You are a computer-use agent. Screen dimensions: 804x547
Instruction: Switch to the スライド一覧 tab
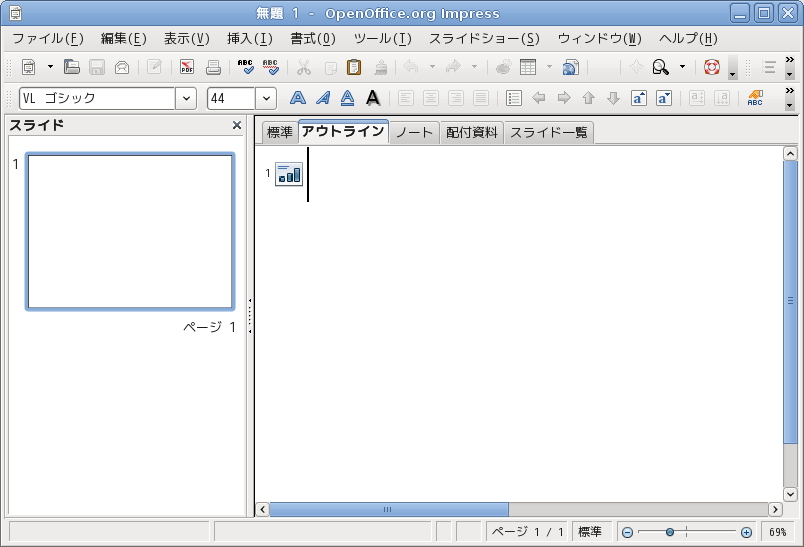[x=549, y=132]
